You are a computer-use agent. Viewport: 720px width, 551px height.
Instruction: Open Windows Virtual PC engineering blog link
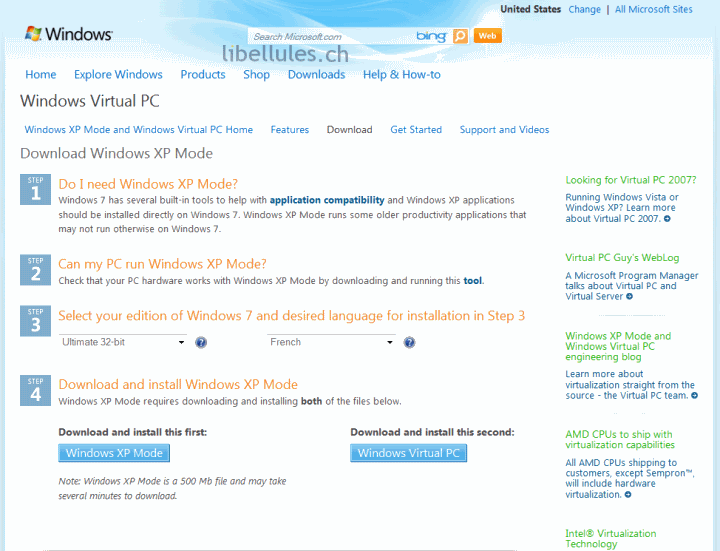[x=618, y=346]
